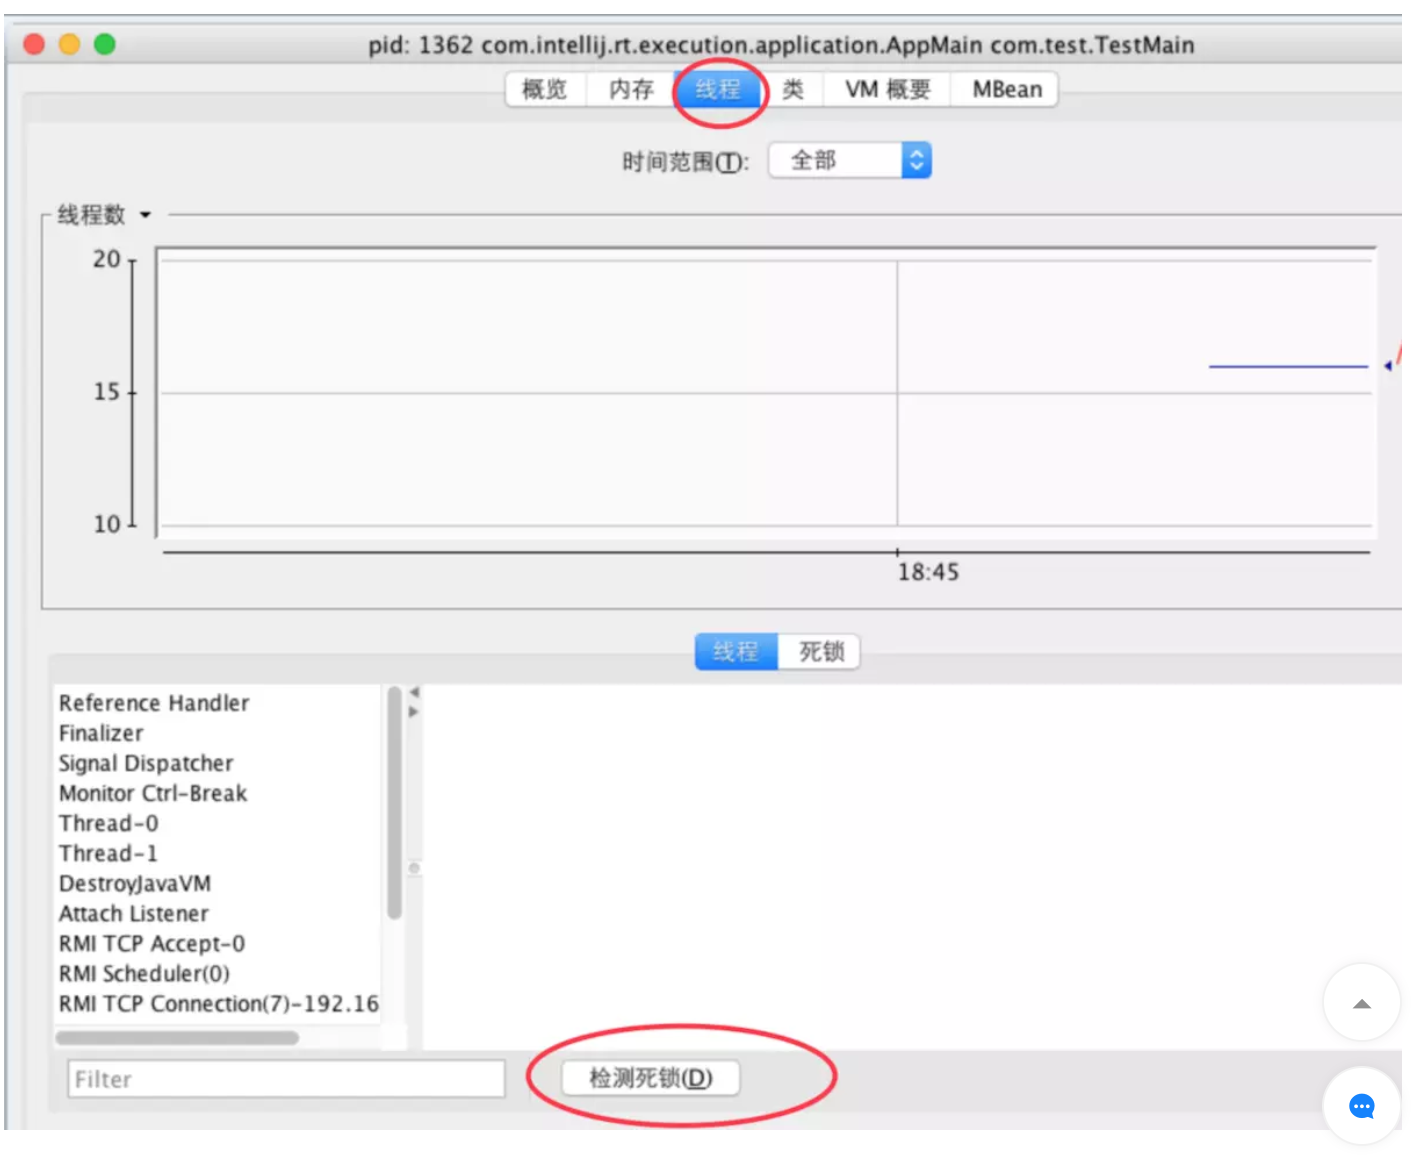
Task: Switch to the 内存 memory tab
Action: [632, 90]
